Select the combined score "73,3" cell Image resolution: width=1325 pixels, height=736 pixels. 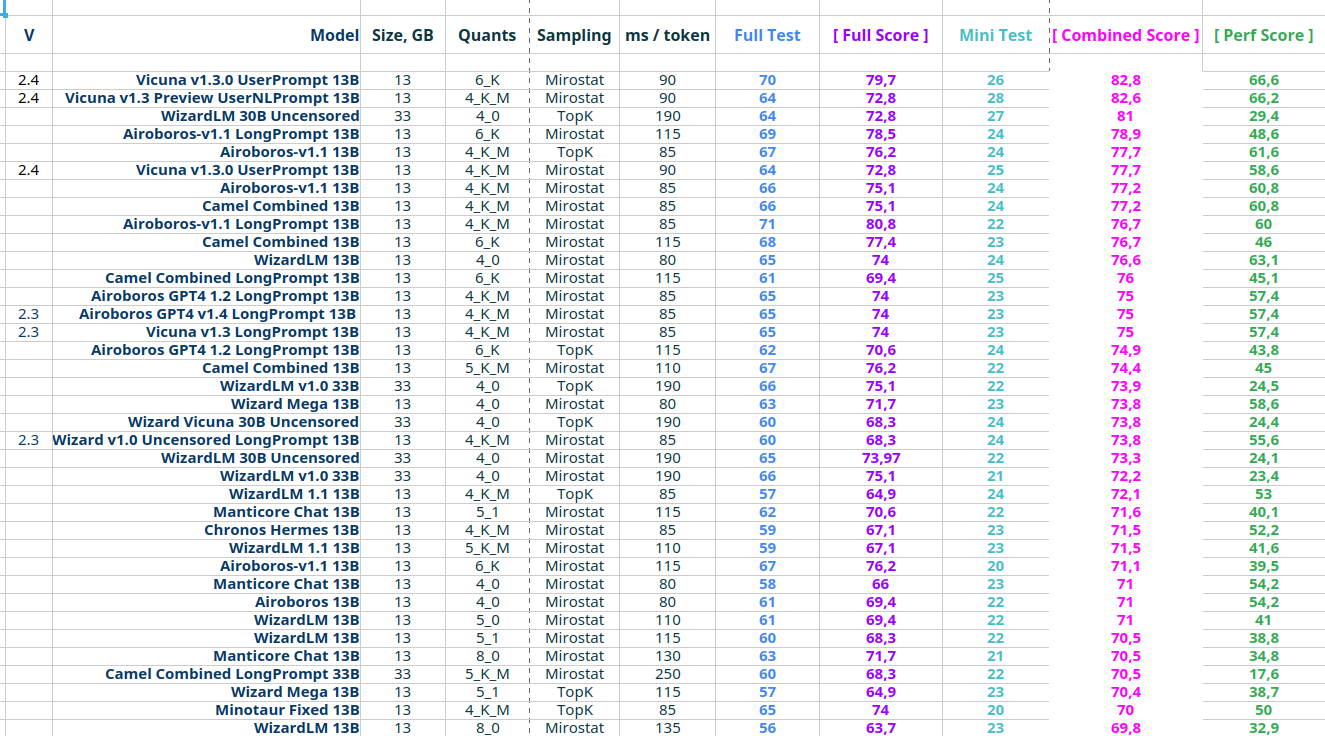(1125, 458)
